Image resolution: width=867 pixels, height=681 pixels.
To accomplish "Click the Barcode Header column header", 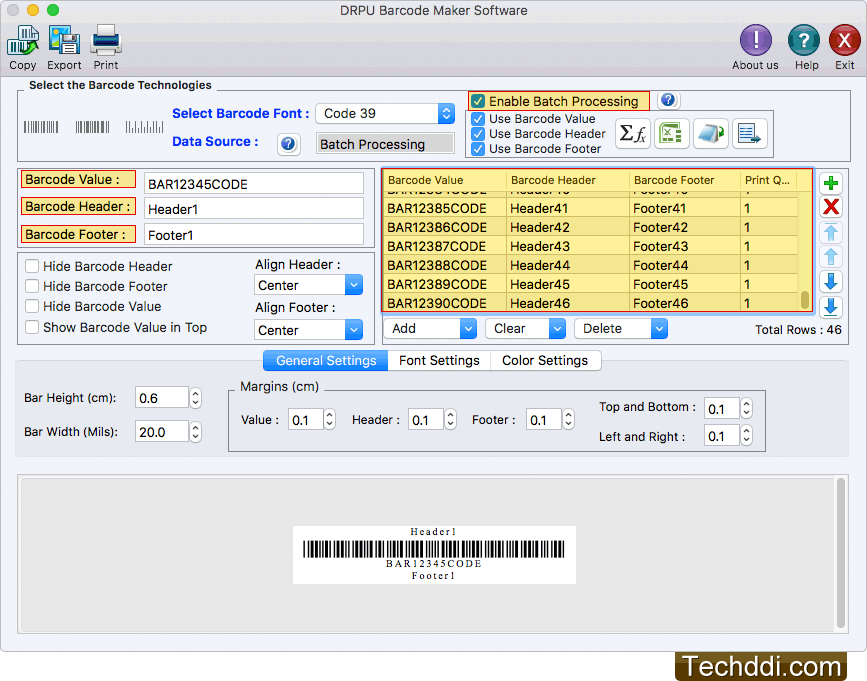I will [568, 180].
